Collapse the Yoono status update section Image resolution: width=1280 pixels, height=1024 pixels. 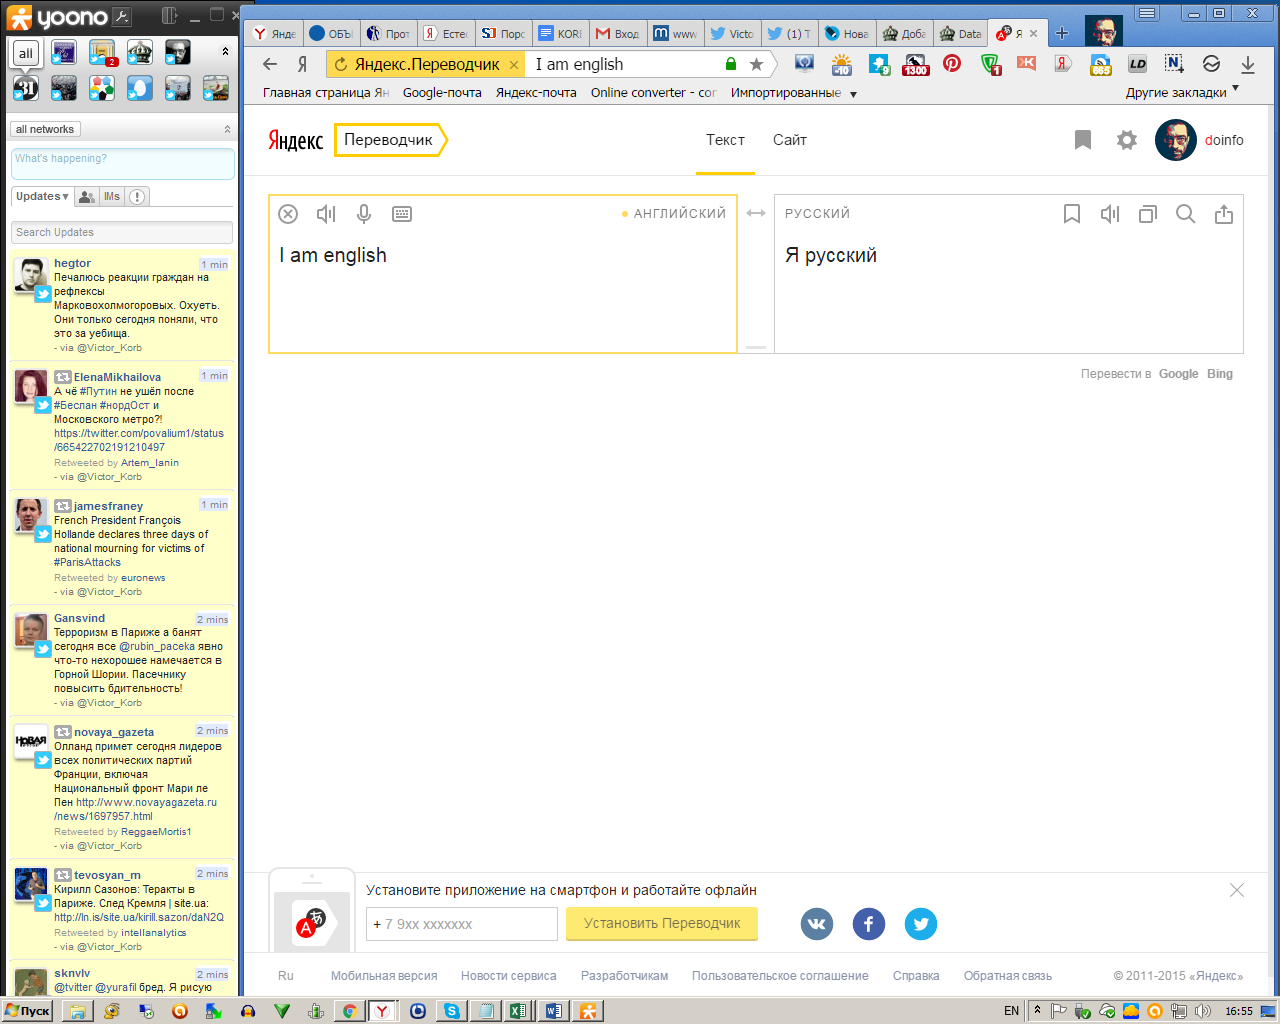click(227, 129)
